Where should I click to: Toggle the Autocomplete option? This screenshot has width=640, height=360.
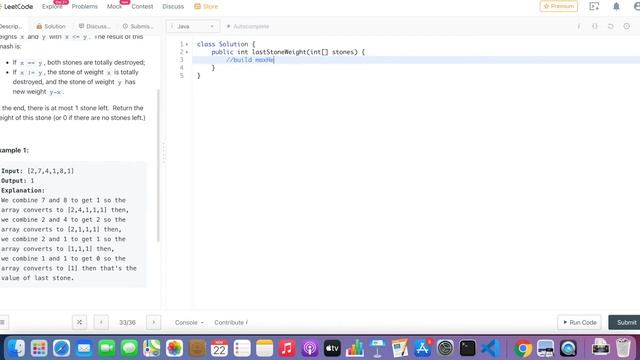[248, 26]
